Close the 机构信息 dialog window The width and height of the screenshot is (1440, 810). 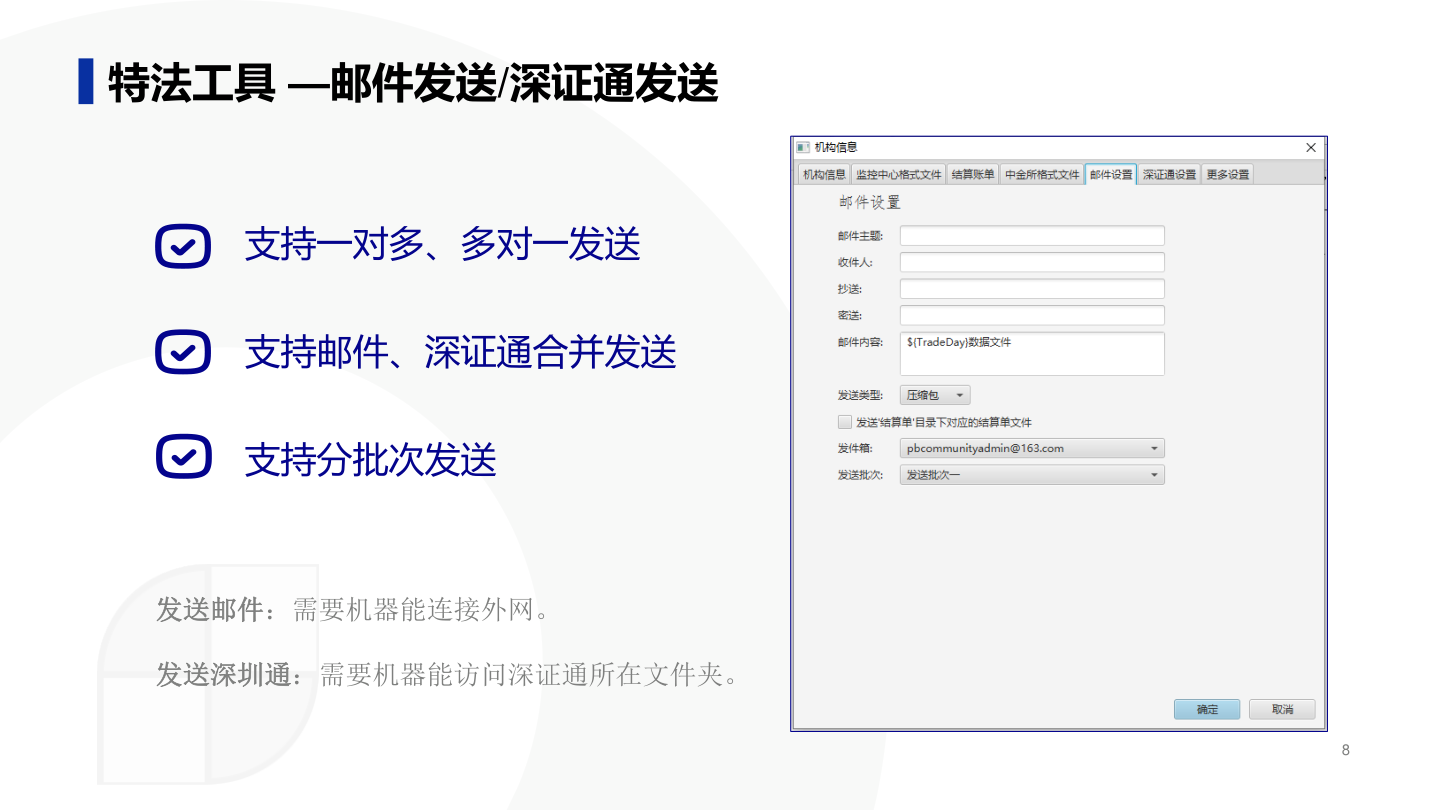pos(1311,147)
